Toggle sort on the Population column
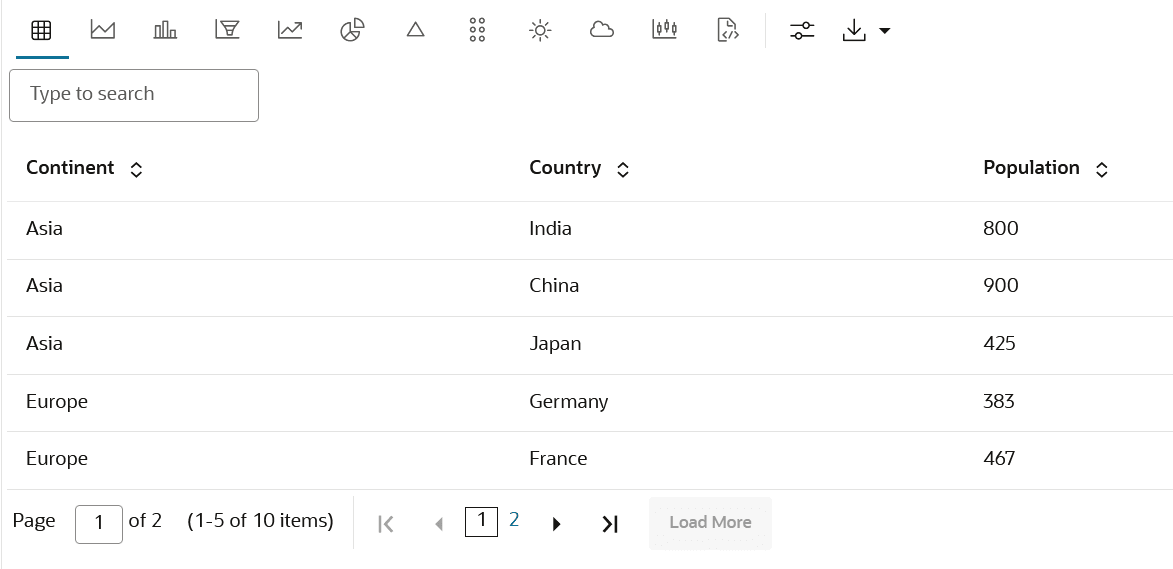The image size is (1173, 569). pyautogui.click(x=1102, y=170)
